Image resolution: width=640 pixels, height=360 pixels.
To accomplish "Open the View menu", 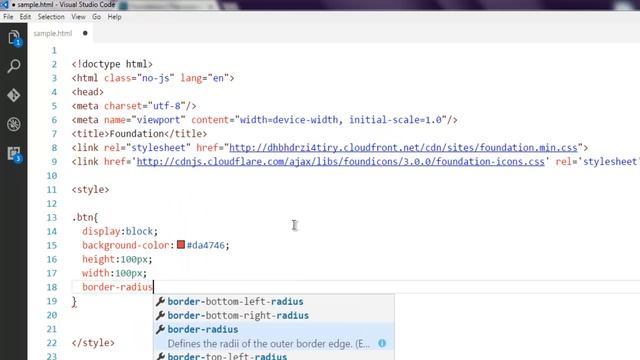I will pyautogui.click(x=78, y=17).
